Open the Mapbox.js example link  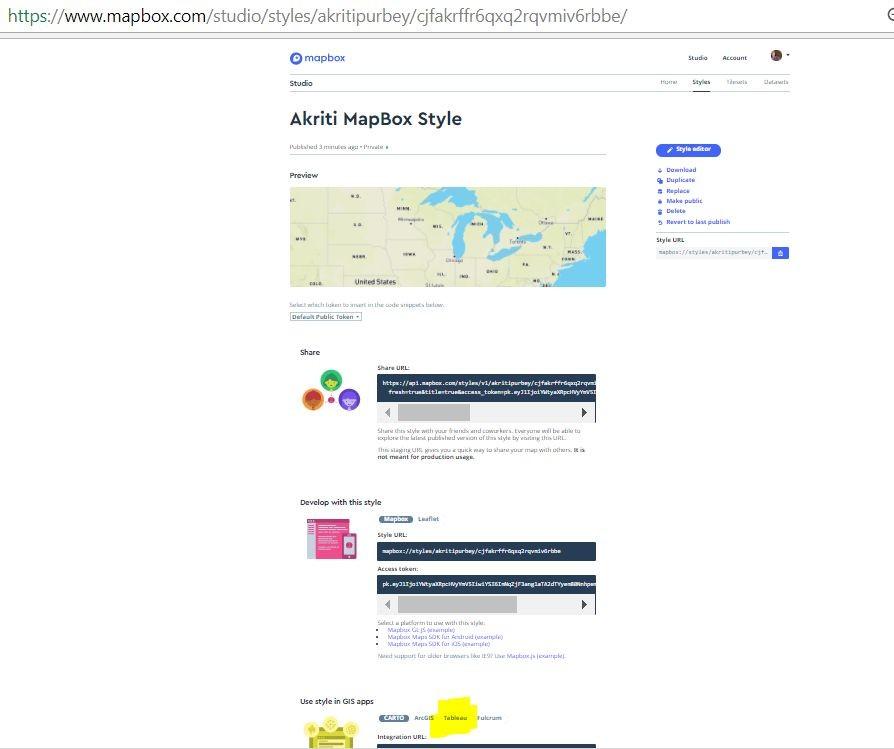pos(536,656)
